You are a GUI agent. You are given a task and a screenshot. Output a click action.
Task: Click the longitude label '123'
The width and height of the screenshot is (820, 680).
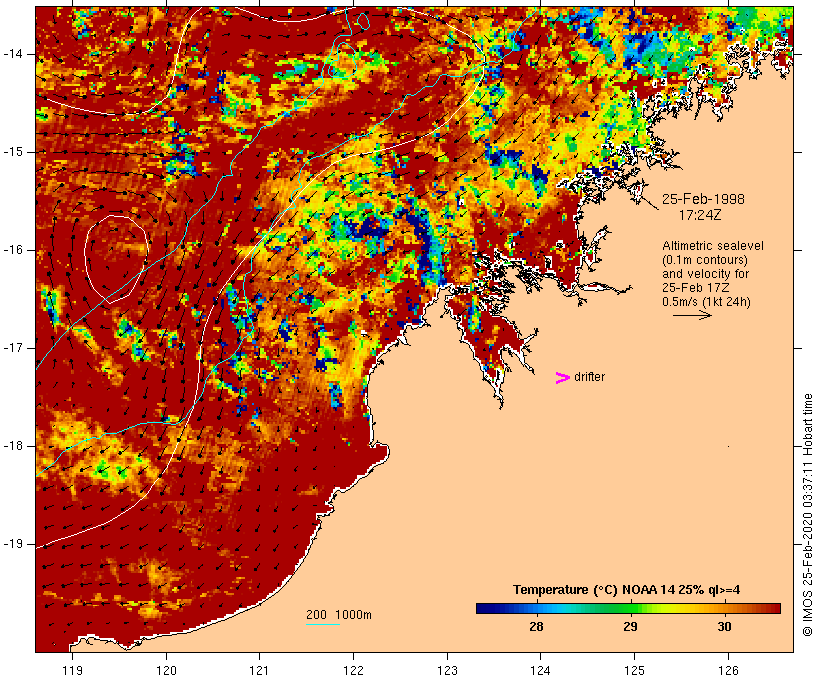click(x=447, y=670)
